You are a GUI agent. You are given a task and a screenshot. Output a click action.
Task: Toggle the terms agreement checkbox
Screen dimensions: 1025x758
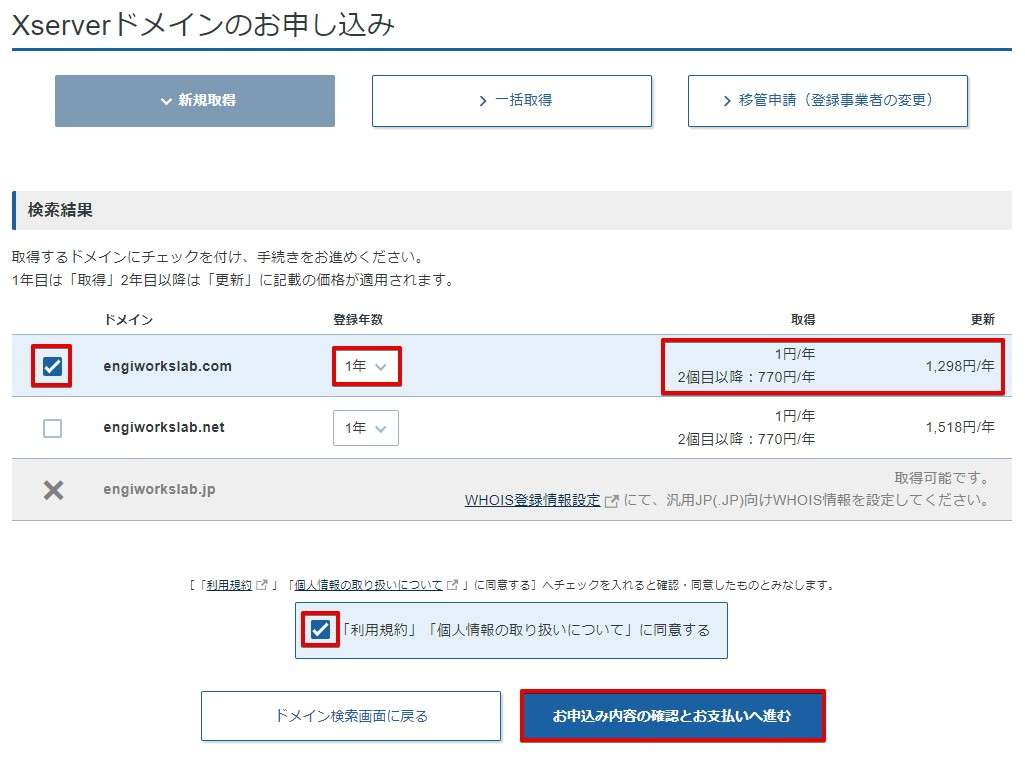pyautogui.click(x=320, y=630)
